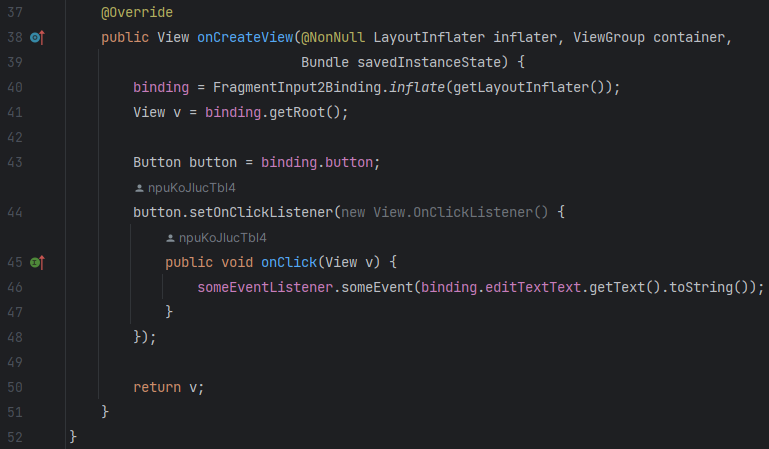The width and height of the screenshot is (769, 449).
Task: Open author hint npuKoJlucTbI4 above onClick
Action: [222, 238]
